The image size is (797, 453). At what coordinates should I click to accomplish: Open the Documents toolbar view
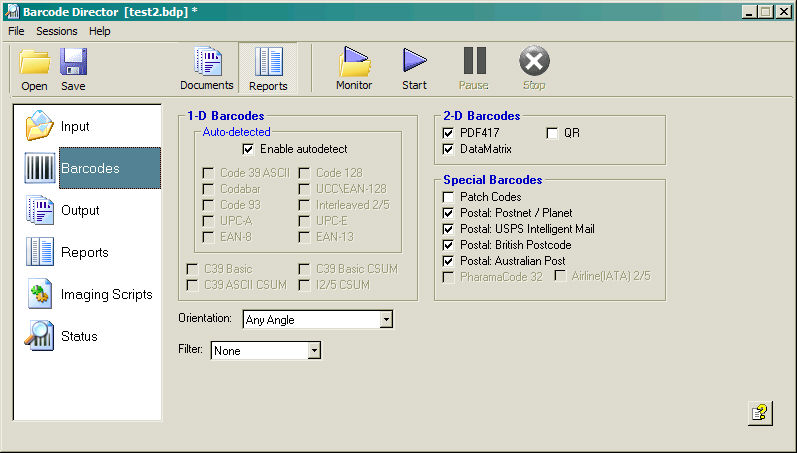pos(207,63)
